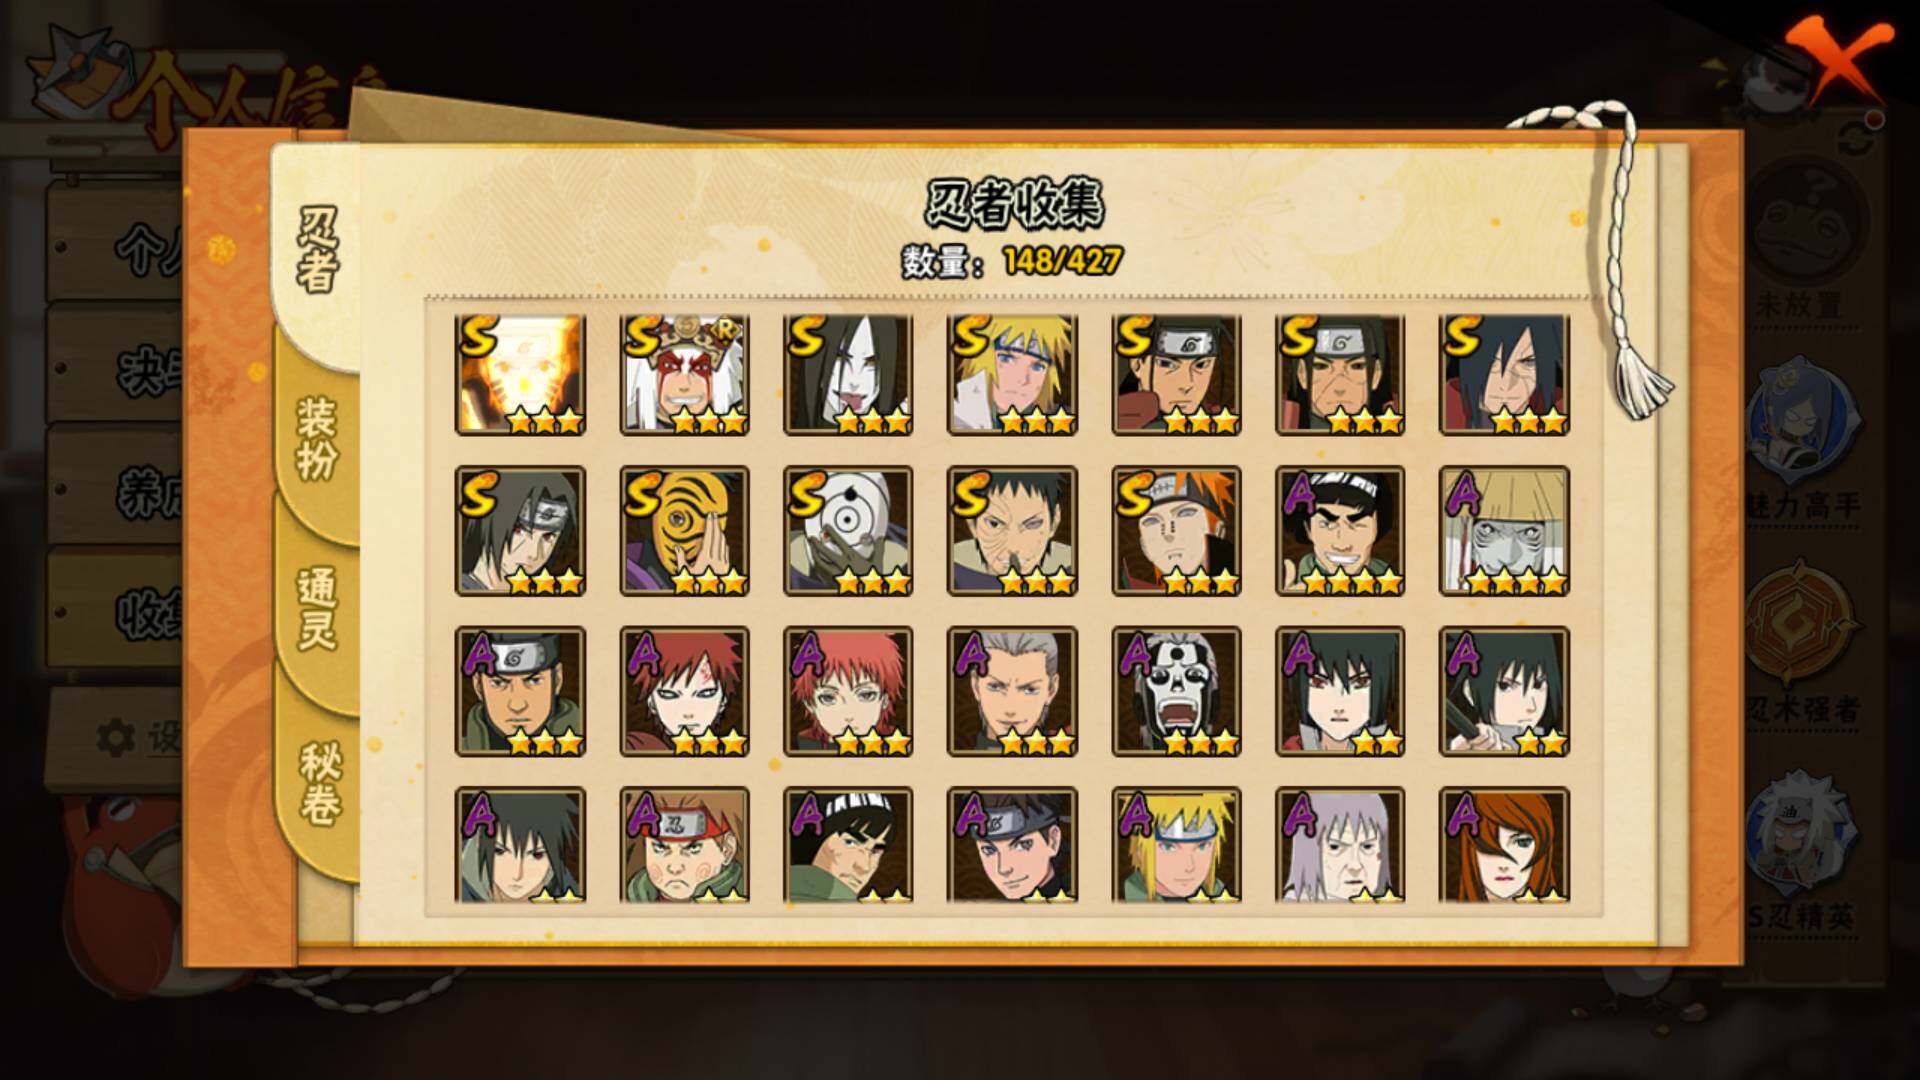This screenshot has width=1920, height=1080.
Task: Pick the straw-hat bandaged A-rank ninja
Action: tap(1504, 531)
